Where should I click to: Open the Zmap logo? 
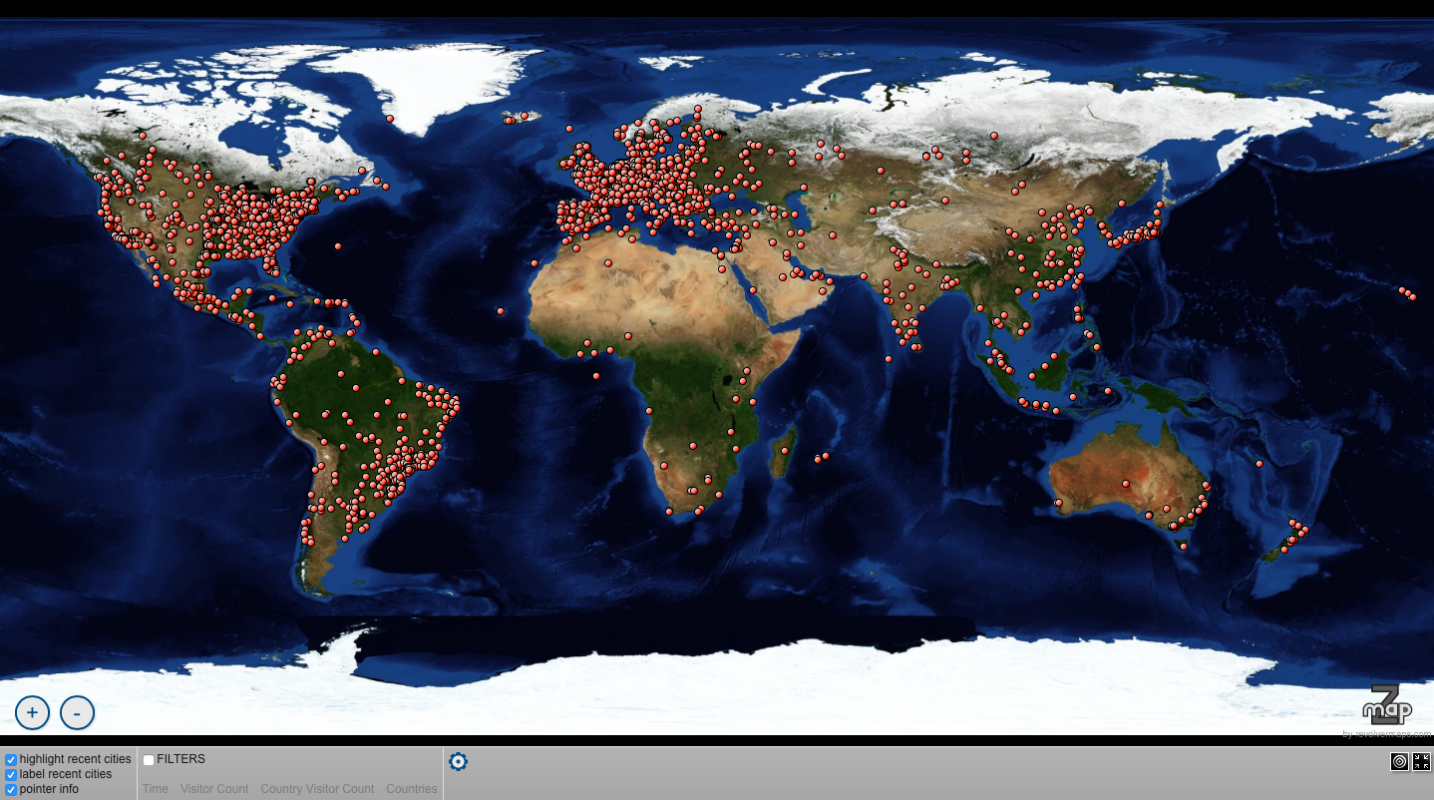pyautogui.click(x=1388, y=707)
